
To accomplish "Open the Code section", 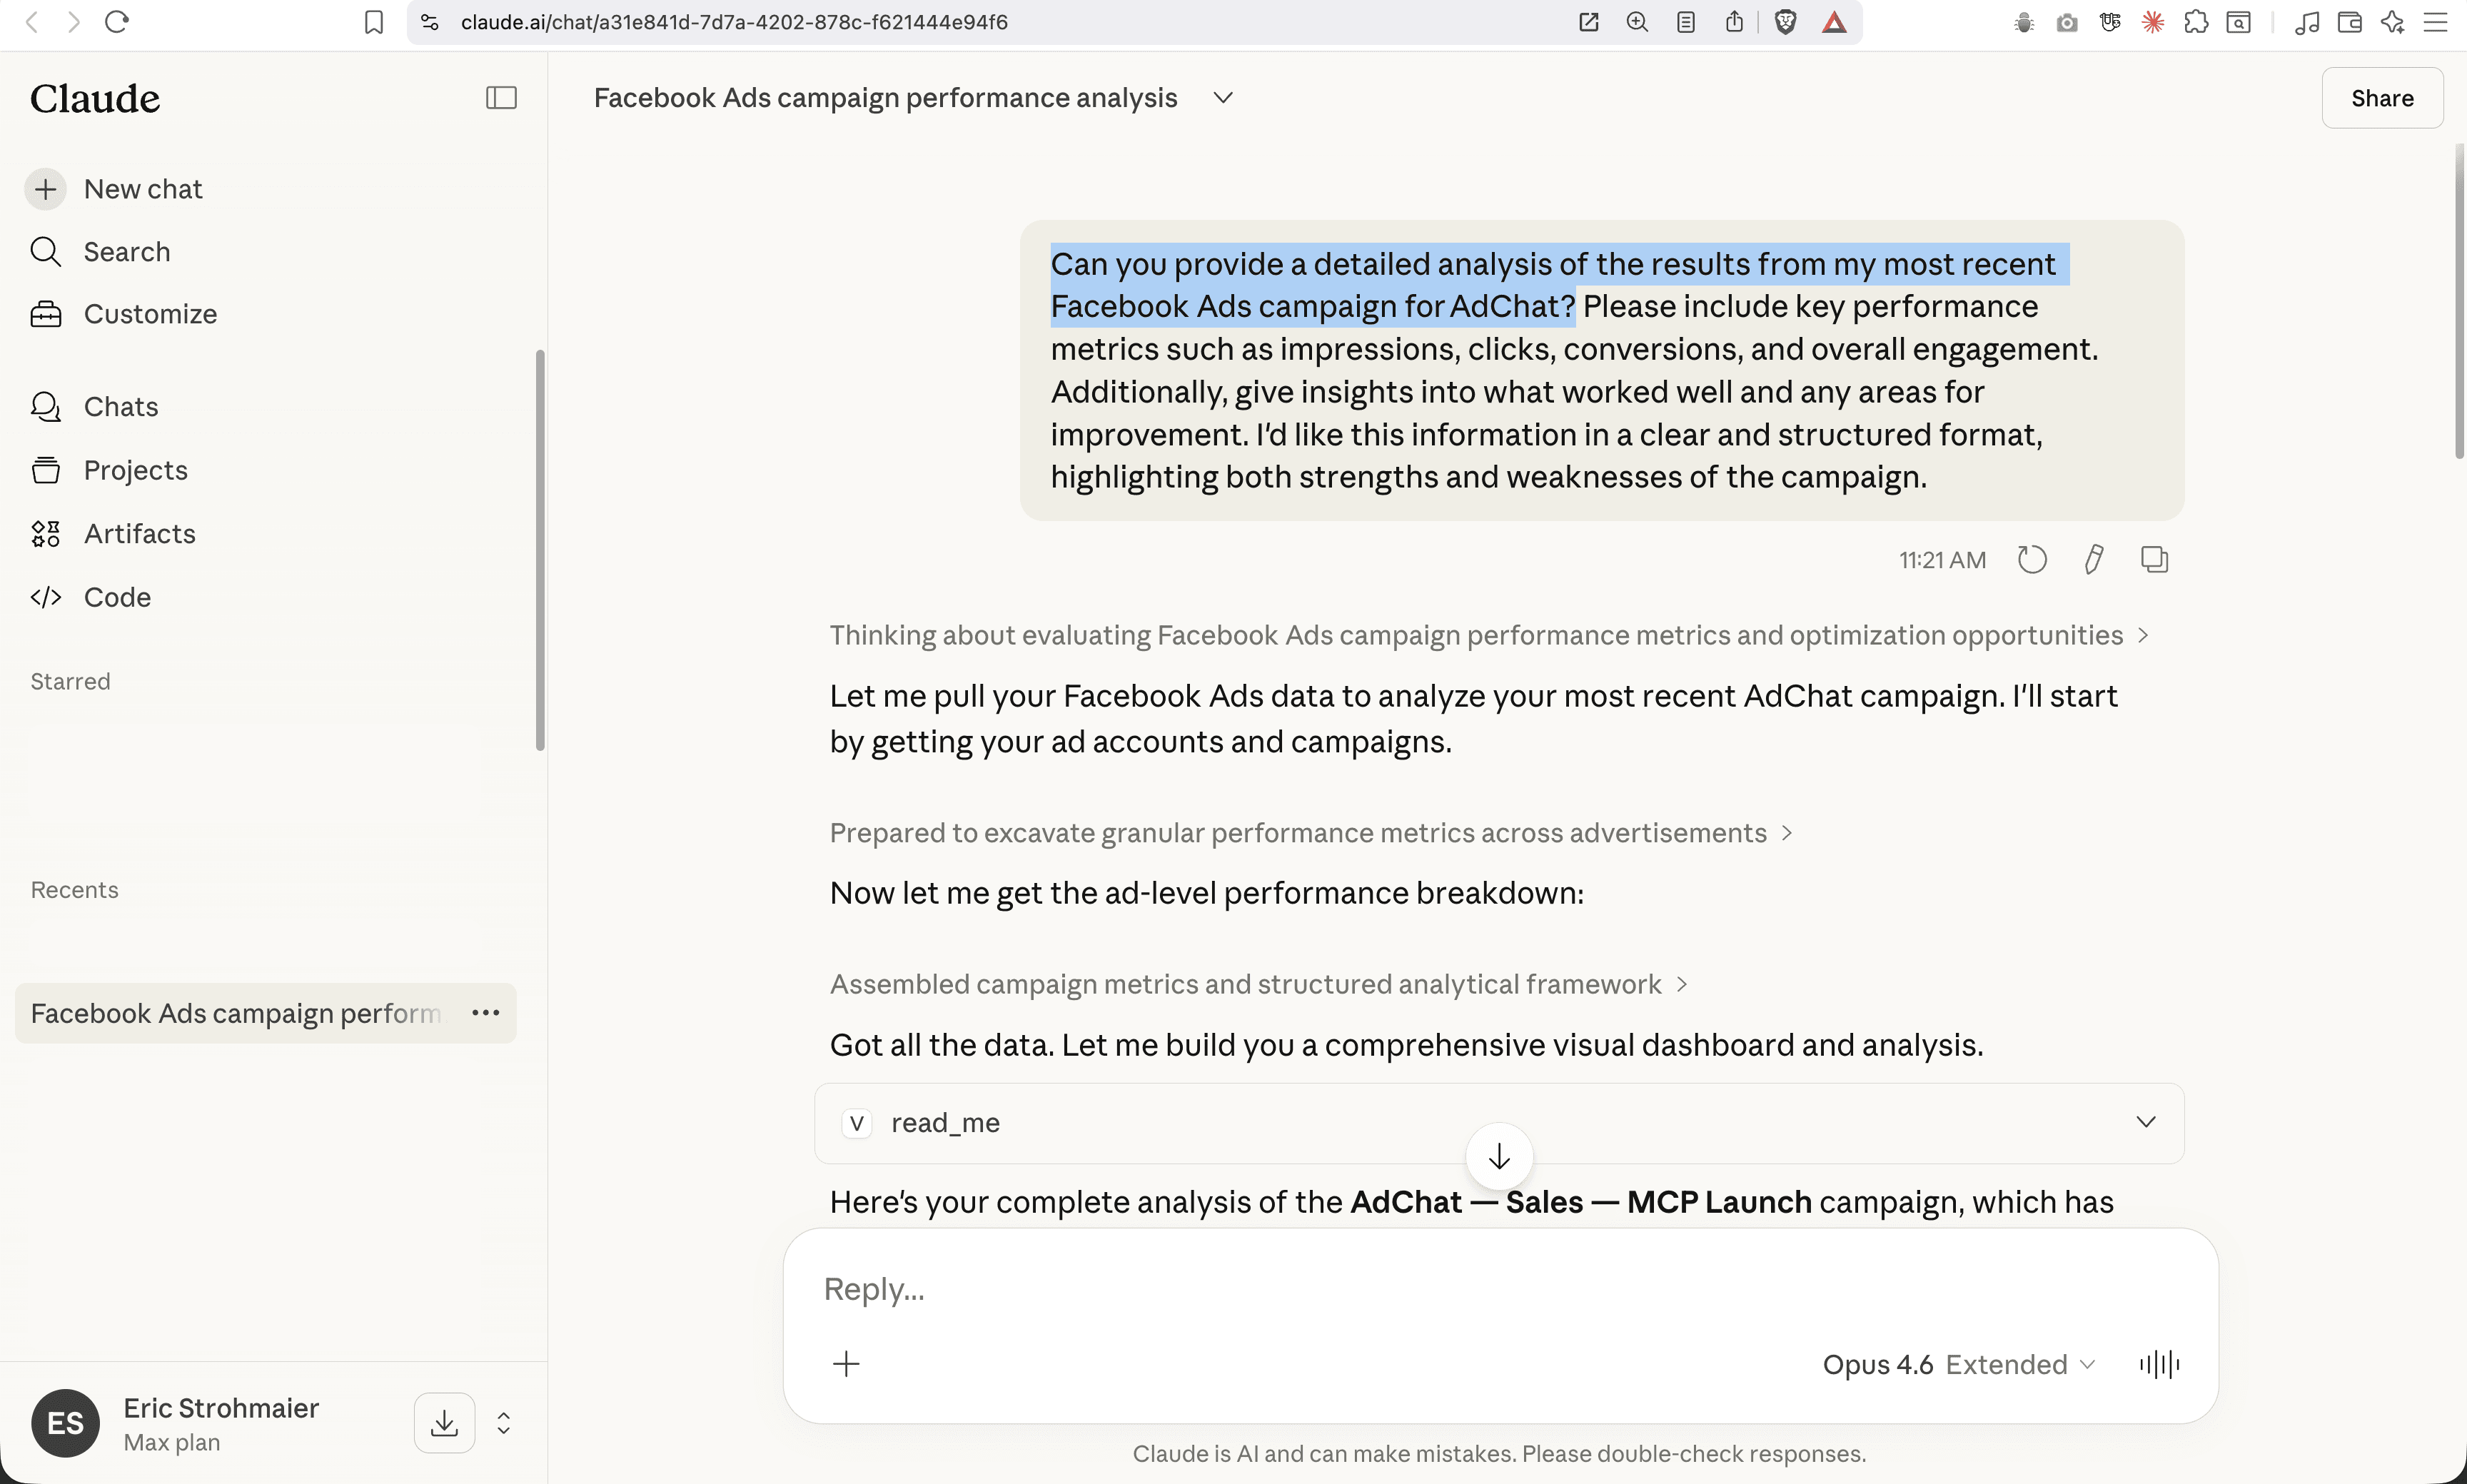I will tap(117, 597).
